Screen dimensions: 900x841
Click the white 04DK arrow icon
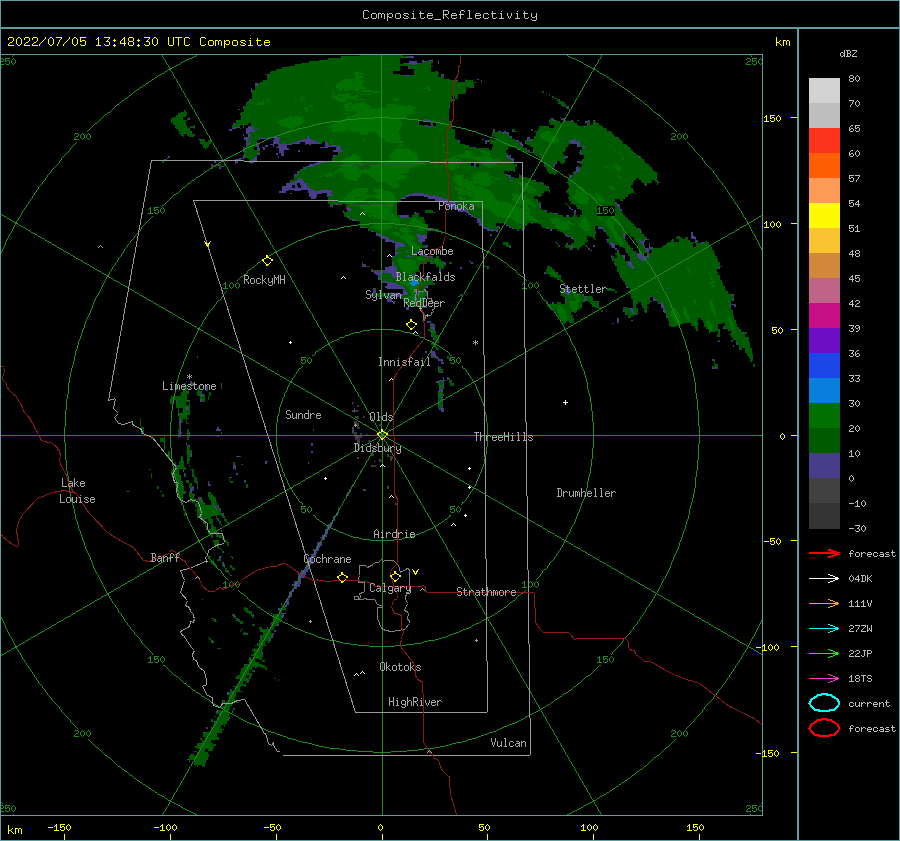point(824,579)
